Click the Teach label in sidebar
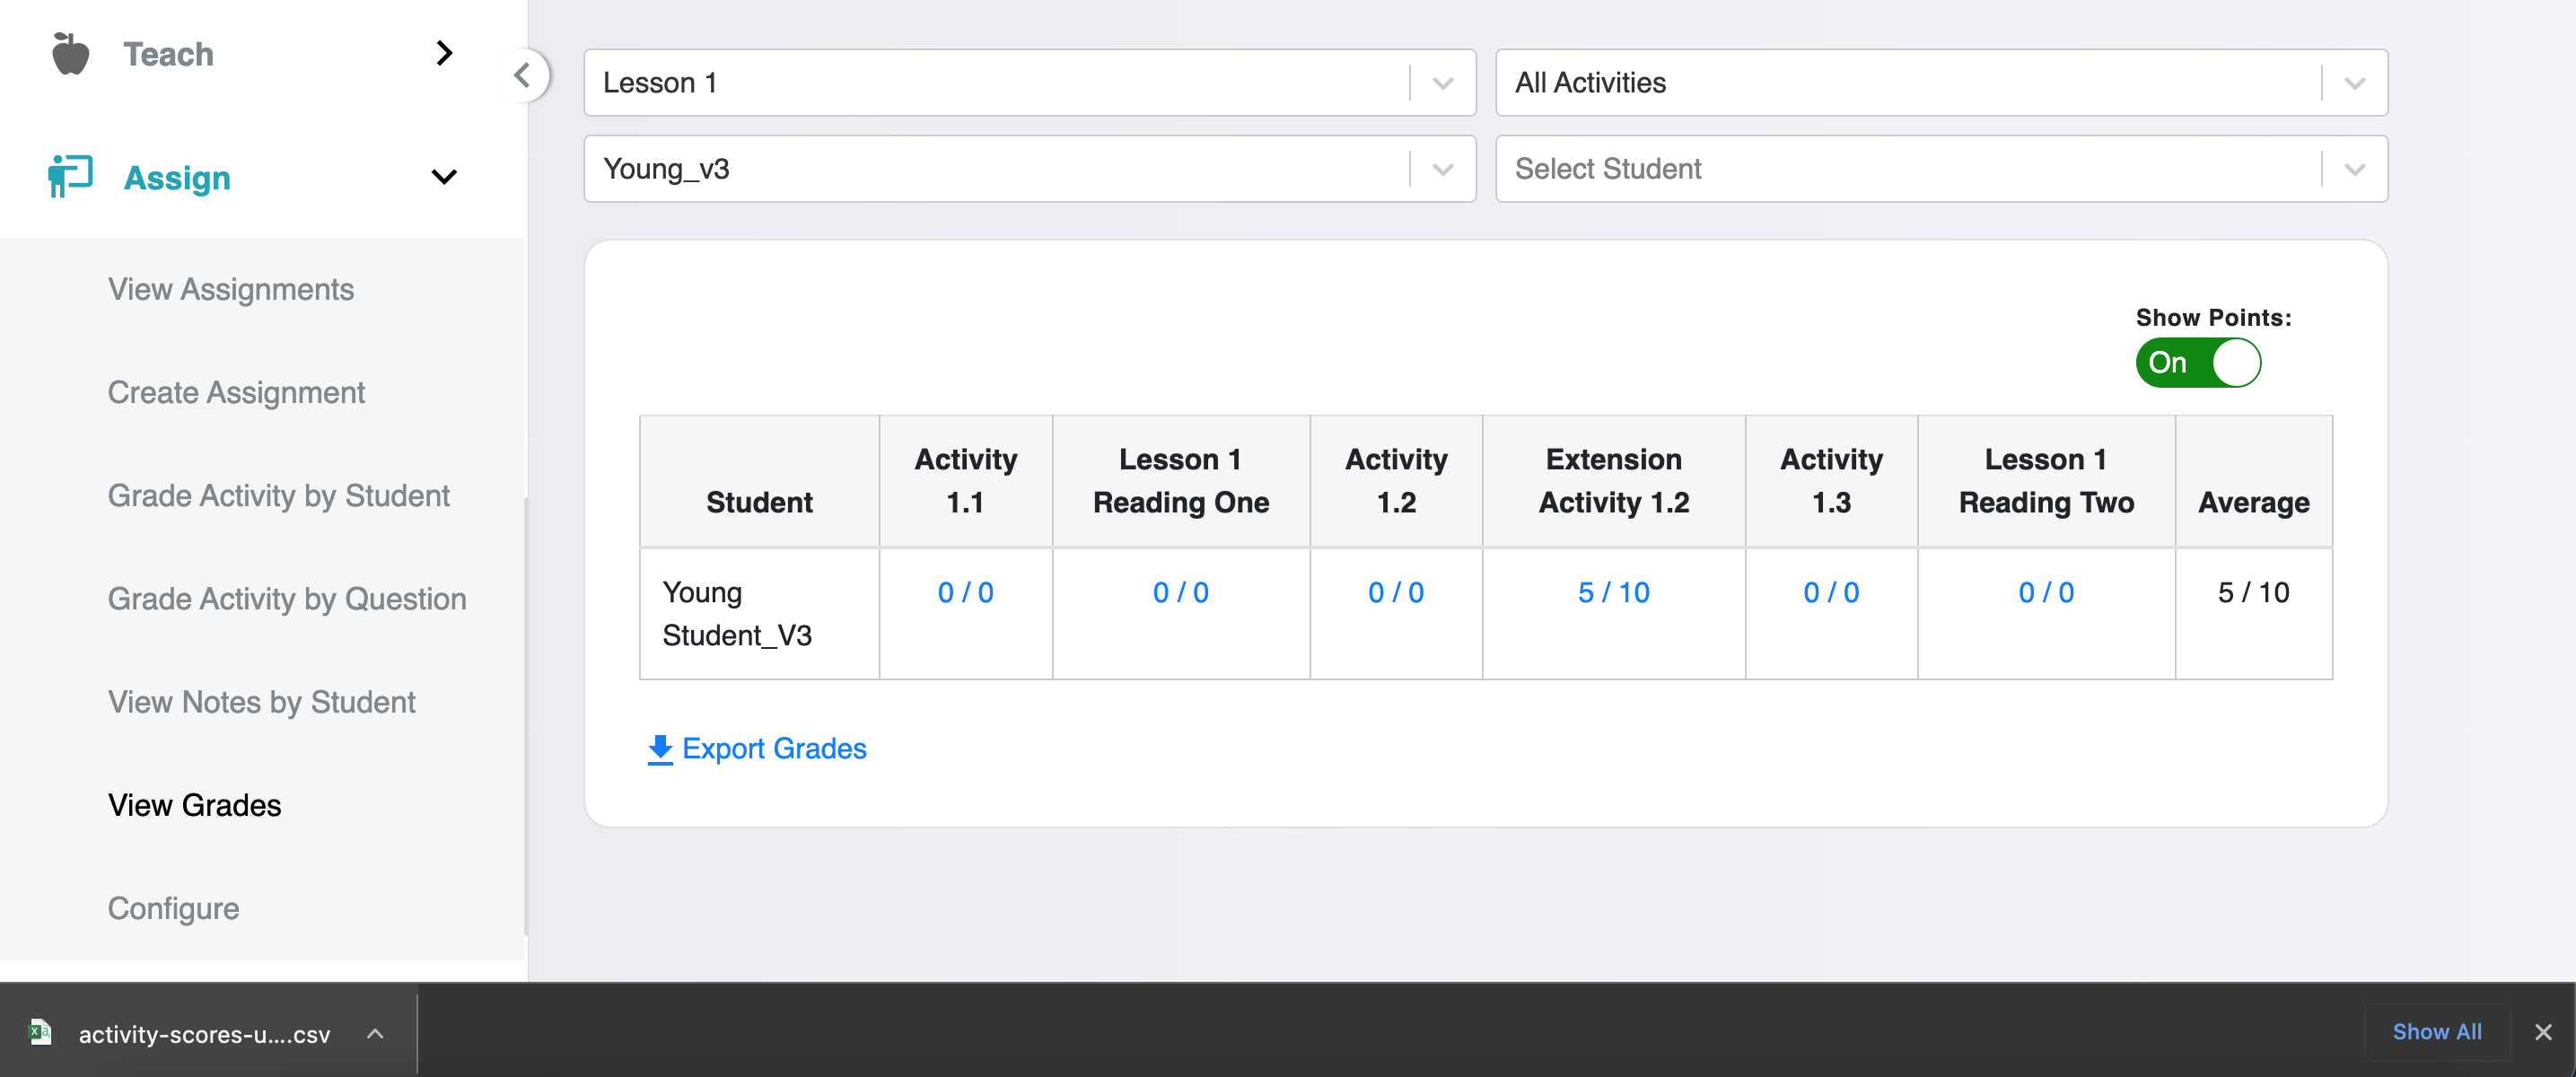 [168, 53]
